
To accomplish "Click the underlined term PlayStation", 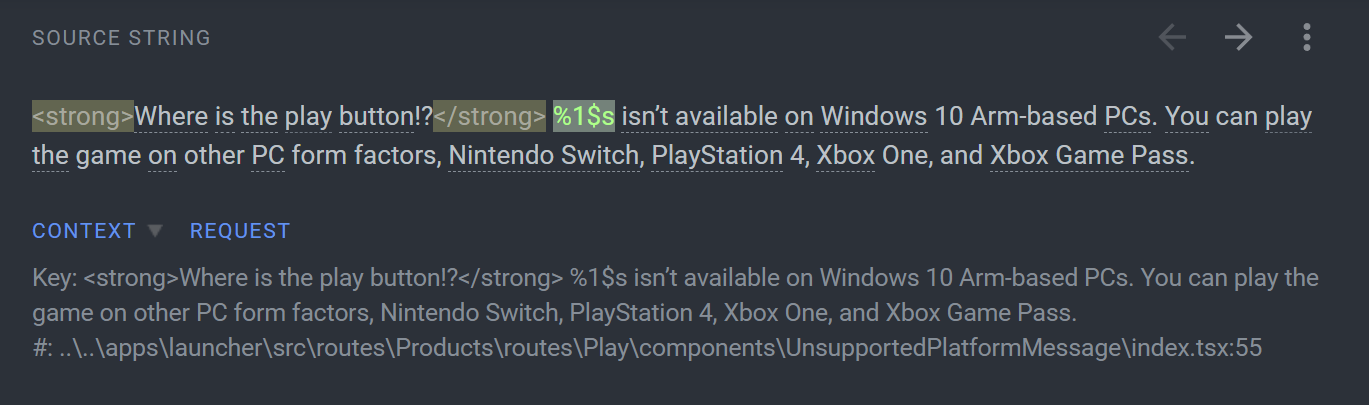I will coord(717,156).
